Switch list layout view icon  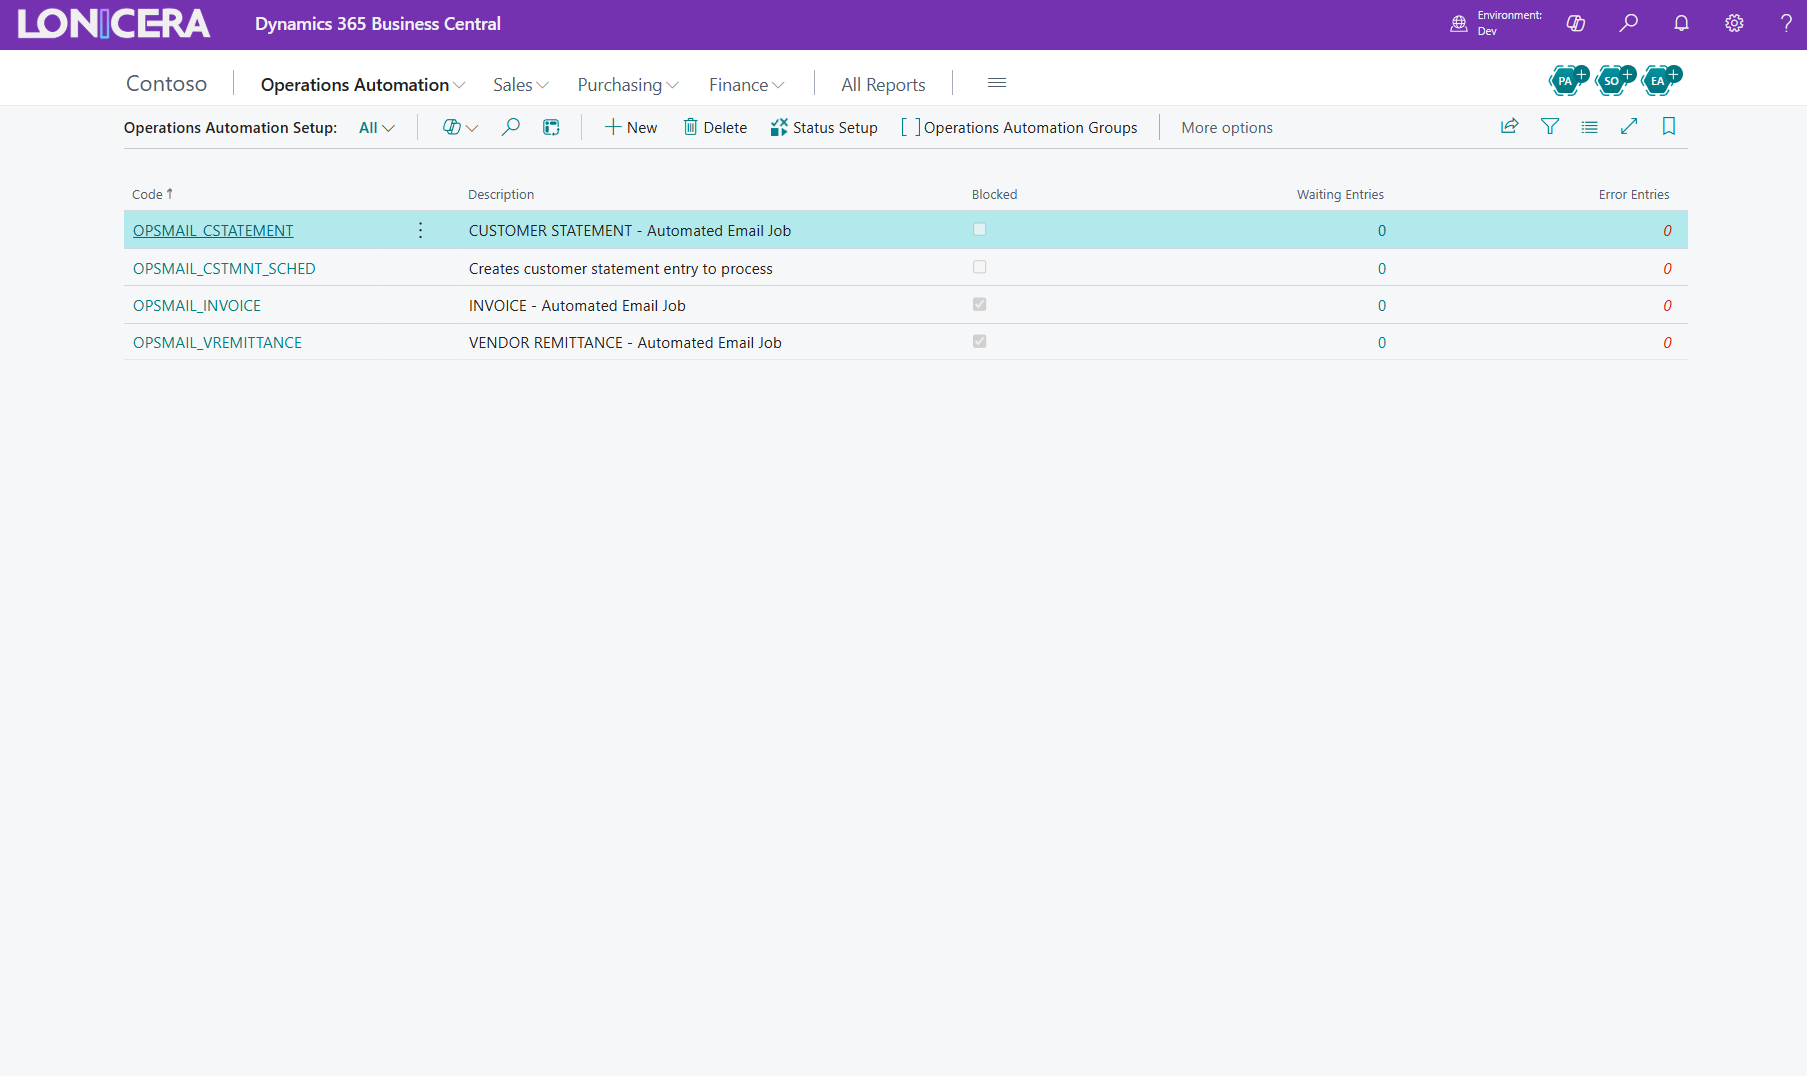(1590, 127)
